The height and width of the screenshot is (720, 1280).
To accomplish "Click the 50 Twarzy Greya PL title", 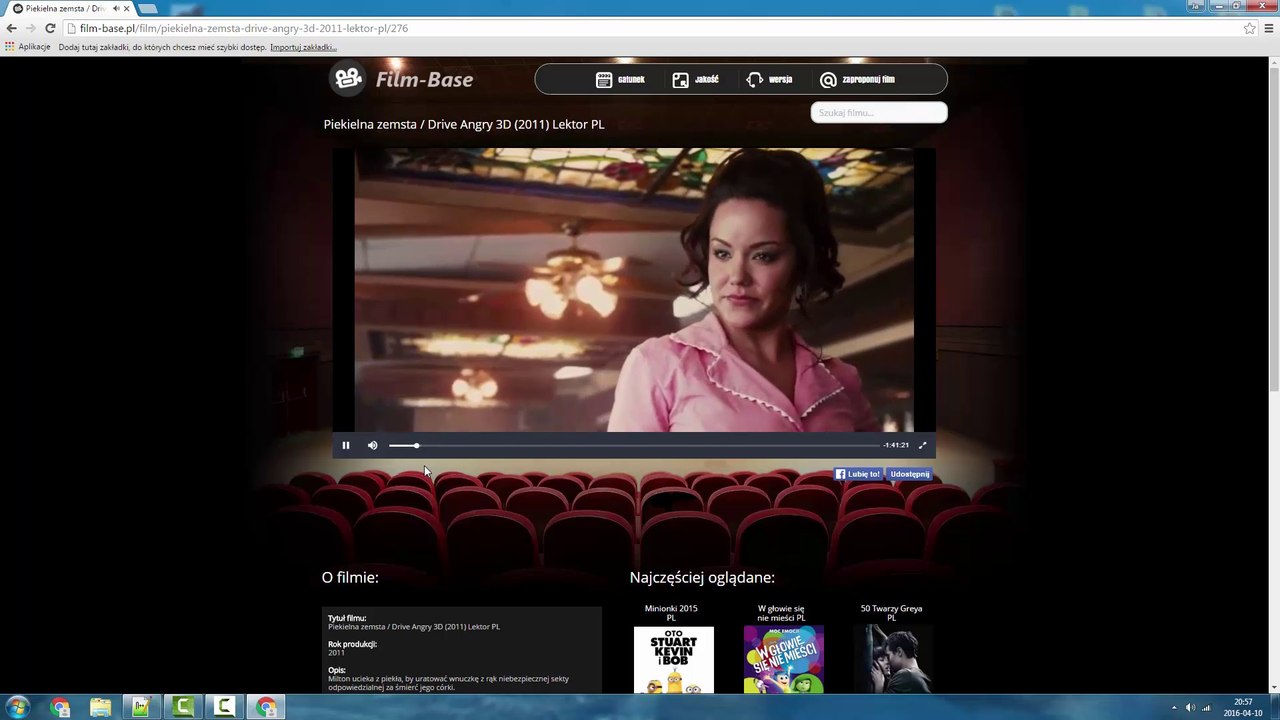I will 891,613.
